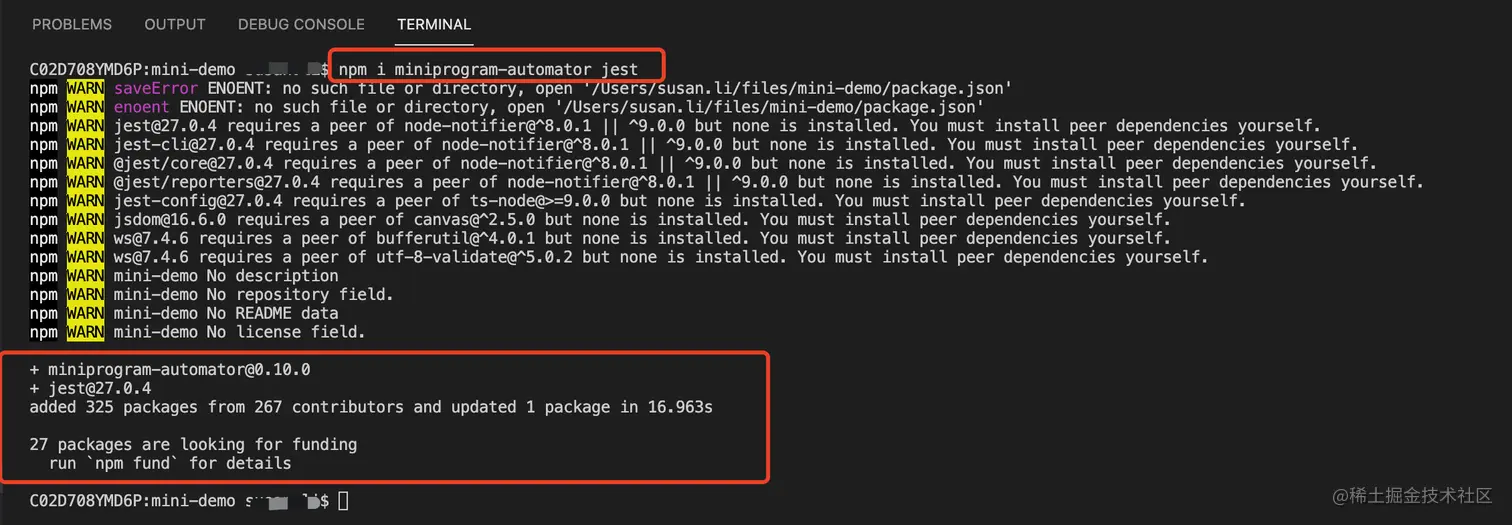Open the OUTPUT tab
The width and height of the screenshot is (1512, 525).
175,24
